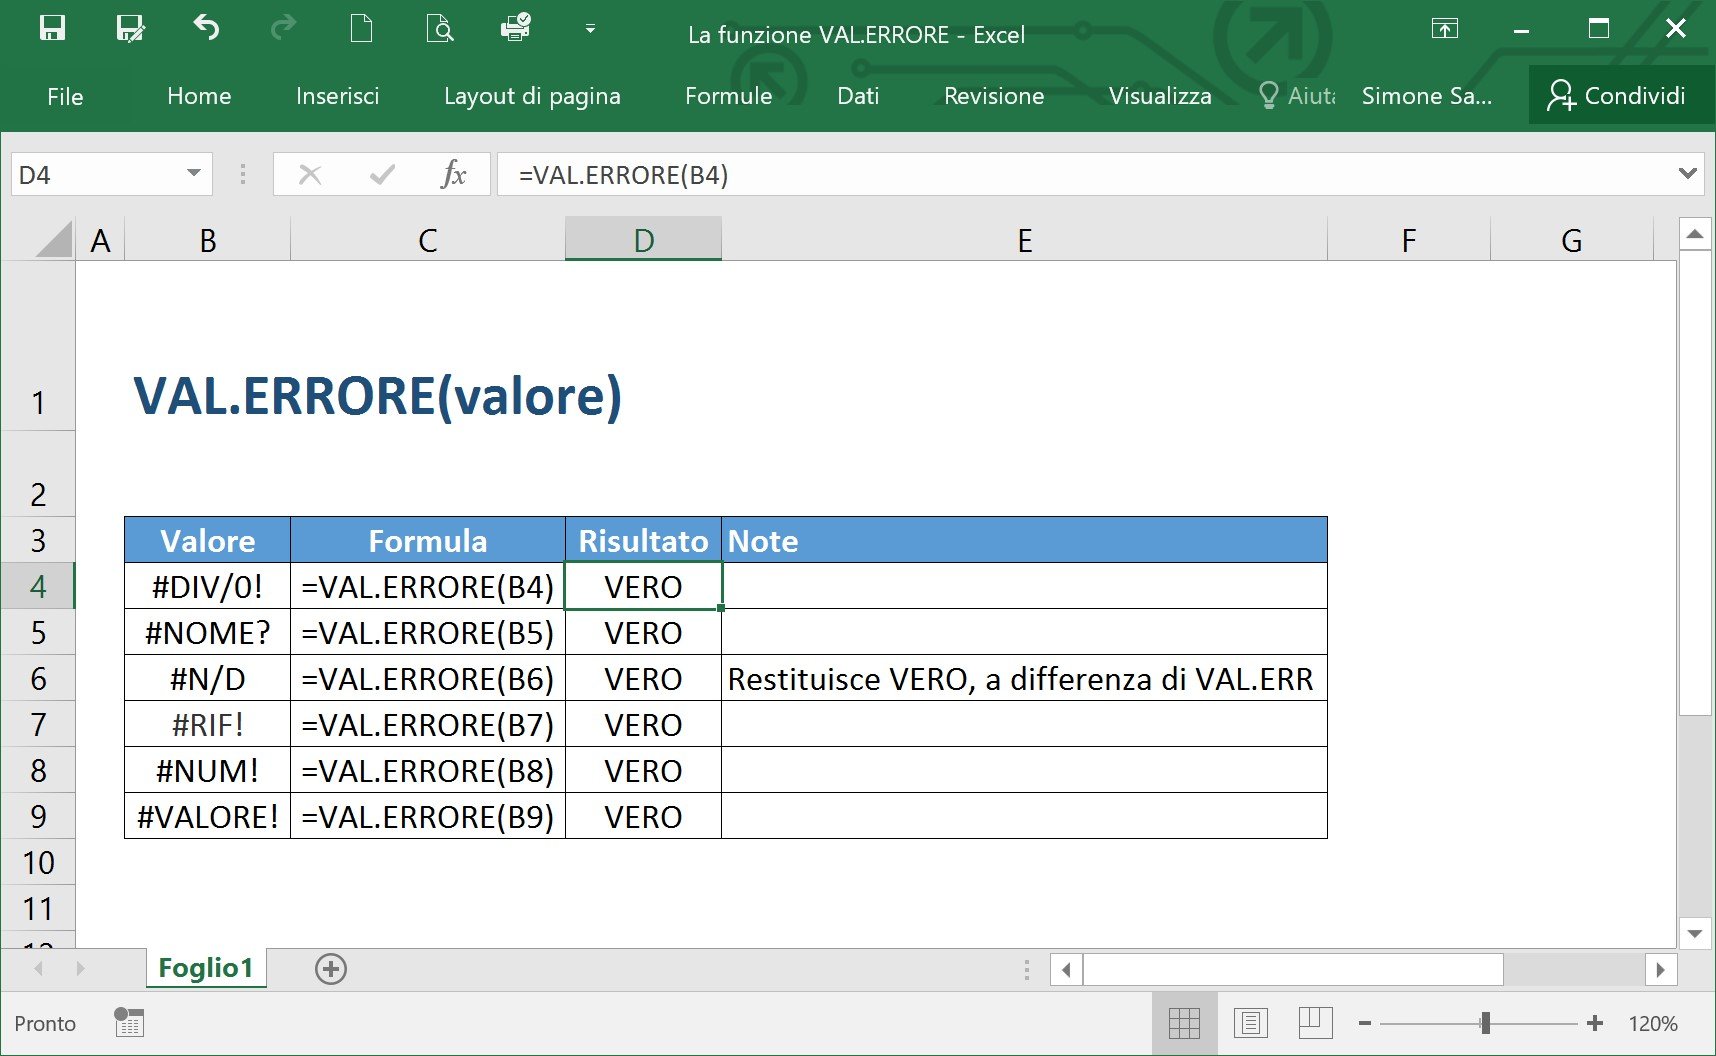Screen dimensions: 1716x1056
Task: Click the Select All corner triangle
Action: pyautogui.click(x=52, y=240)
